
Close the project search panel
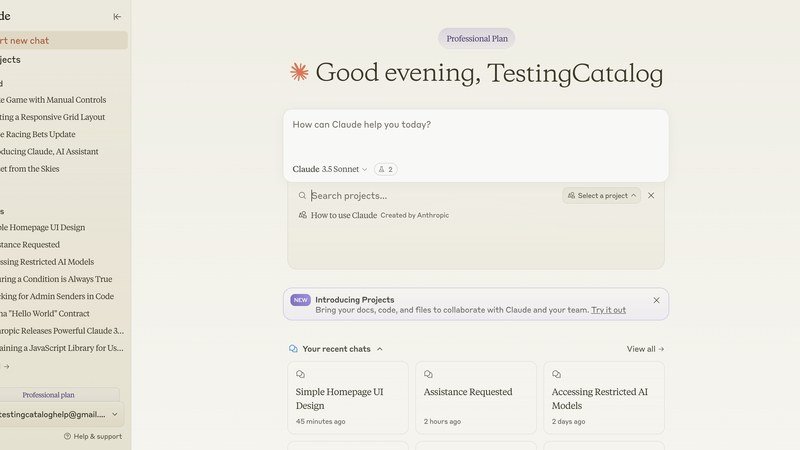[x=651, y=195]
